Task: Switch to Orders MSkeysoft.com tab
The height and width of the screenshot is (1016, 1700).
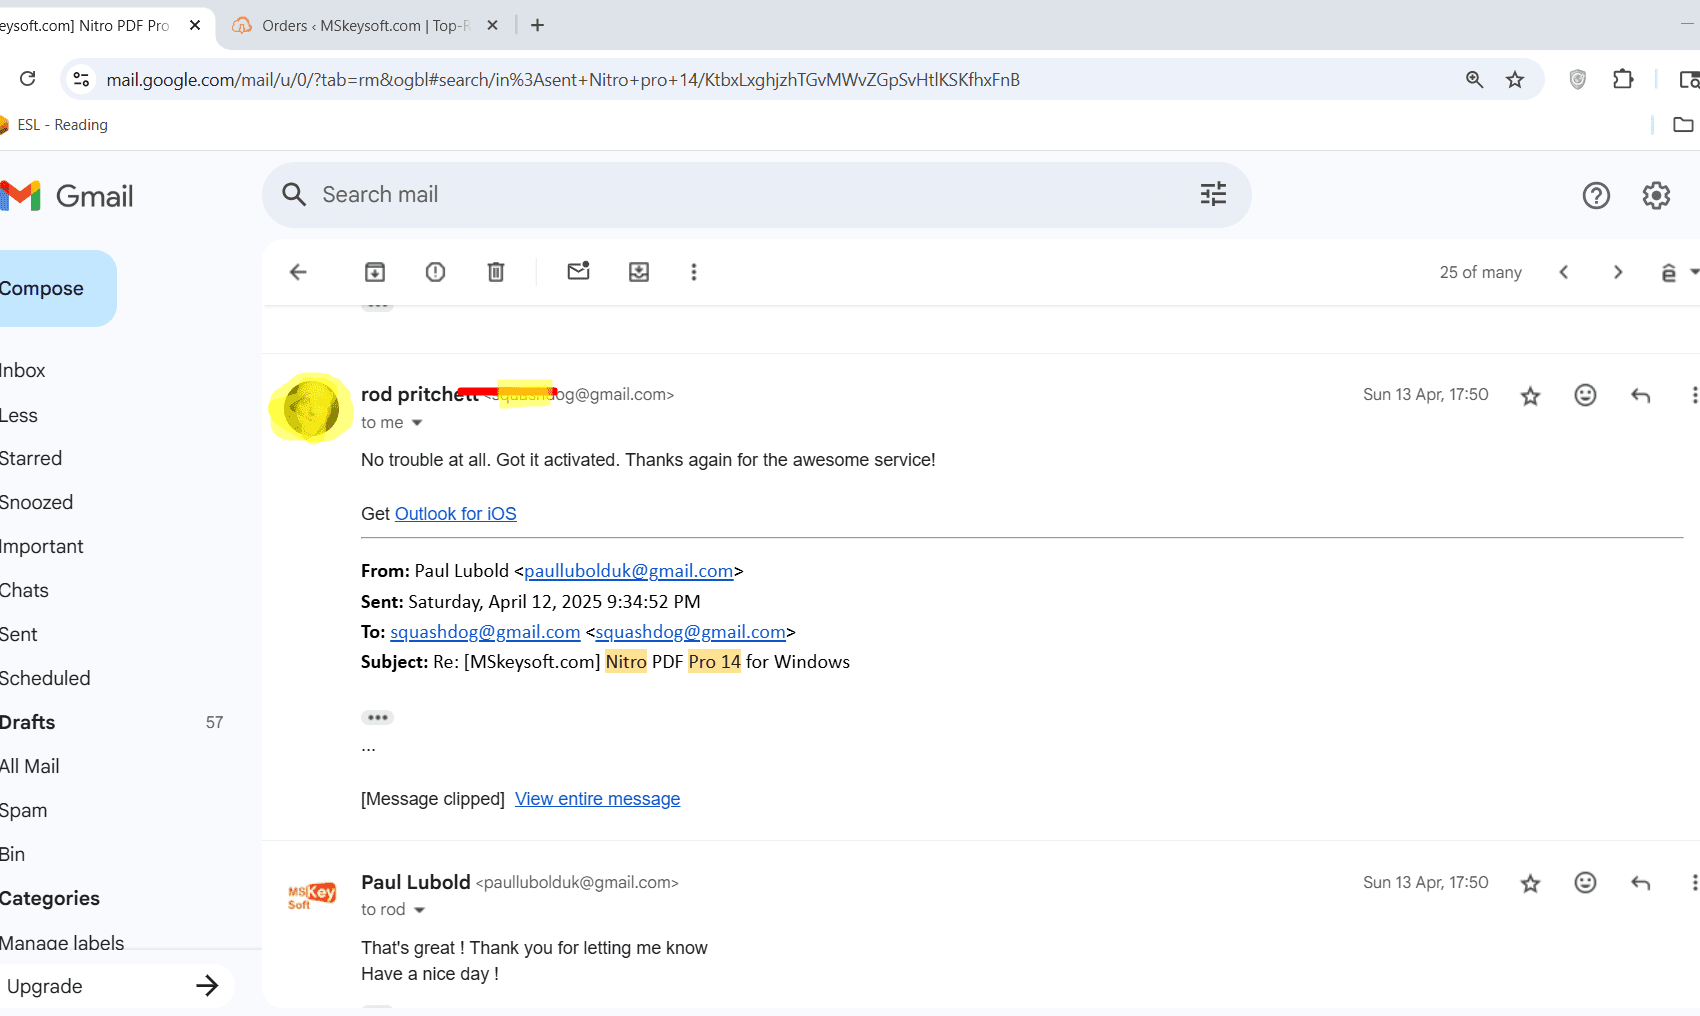Action: [x=365, y=25]
